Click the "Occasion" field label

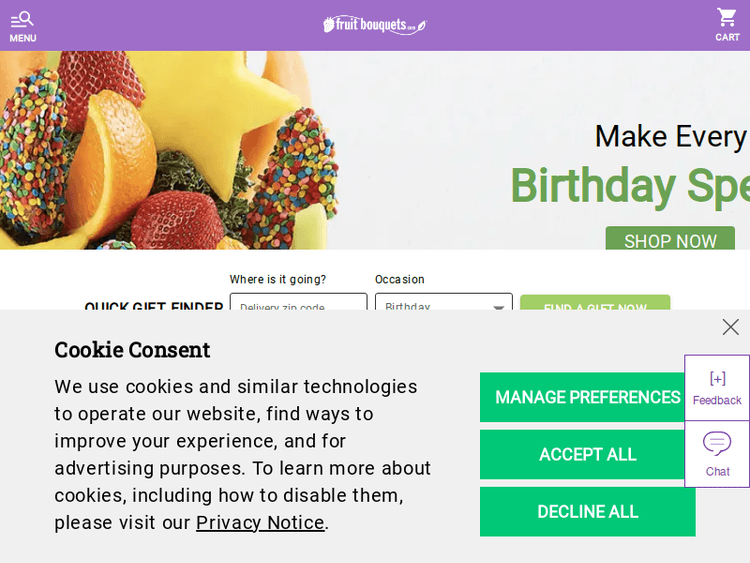coord(400,280)
